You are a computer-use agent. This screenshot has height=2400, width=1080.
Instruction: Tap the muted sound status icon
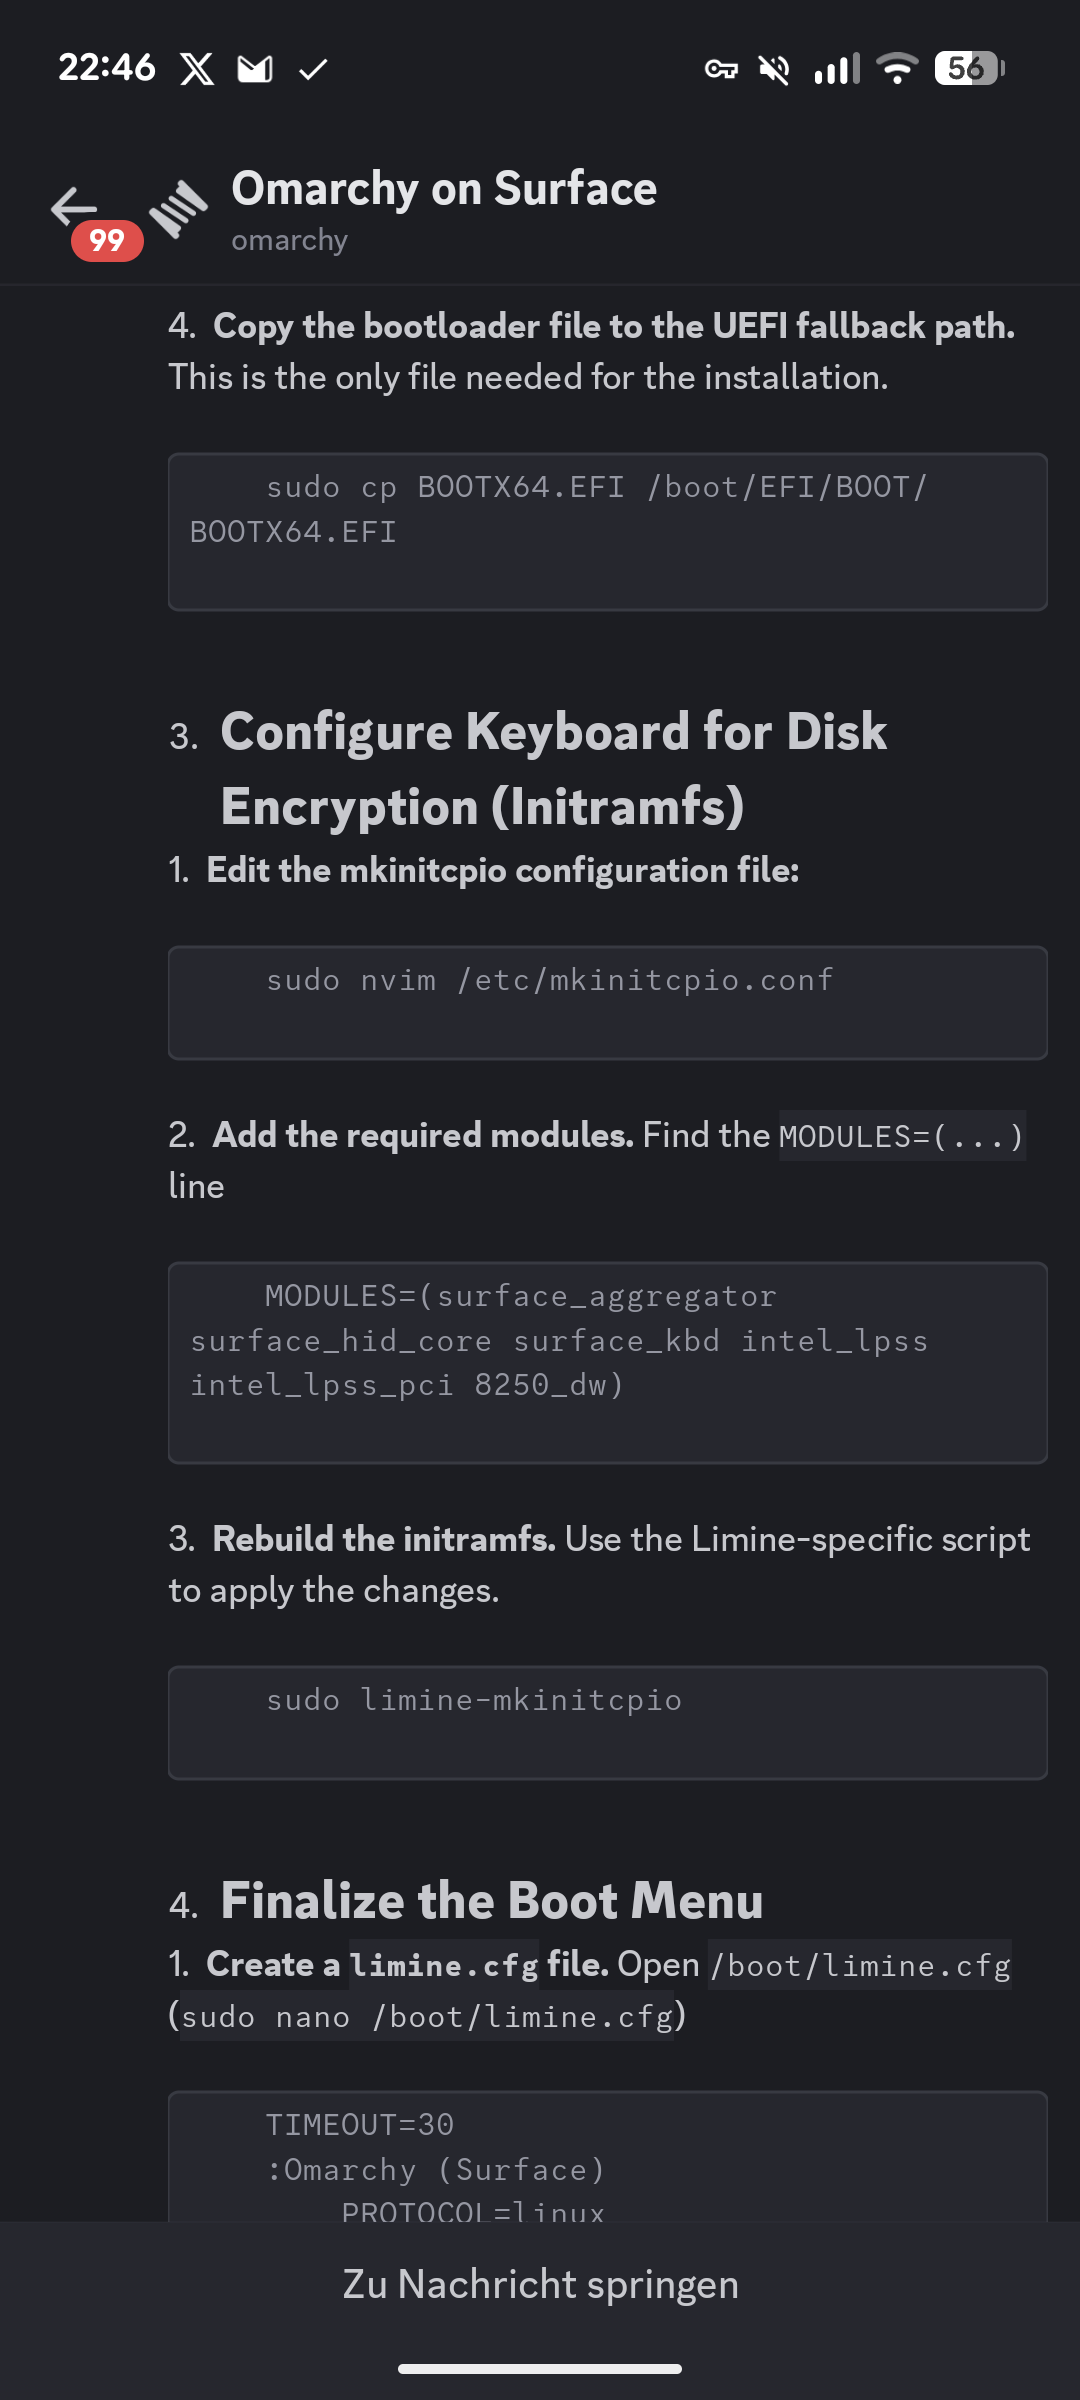[x=774, y=69]
